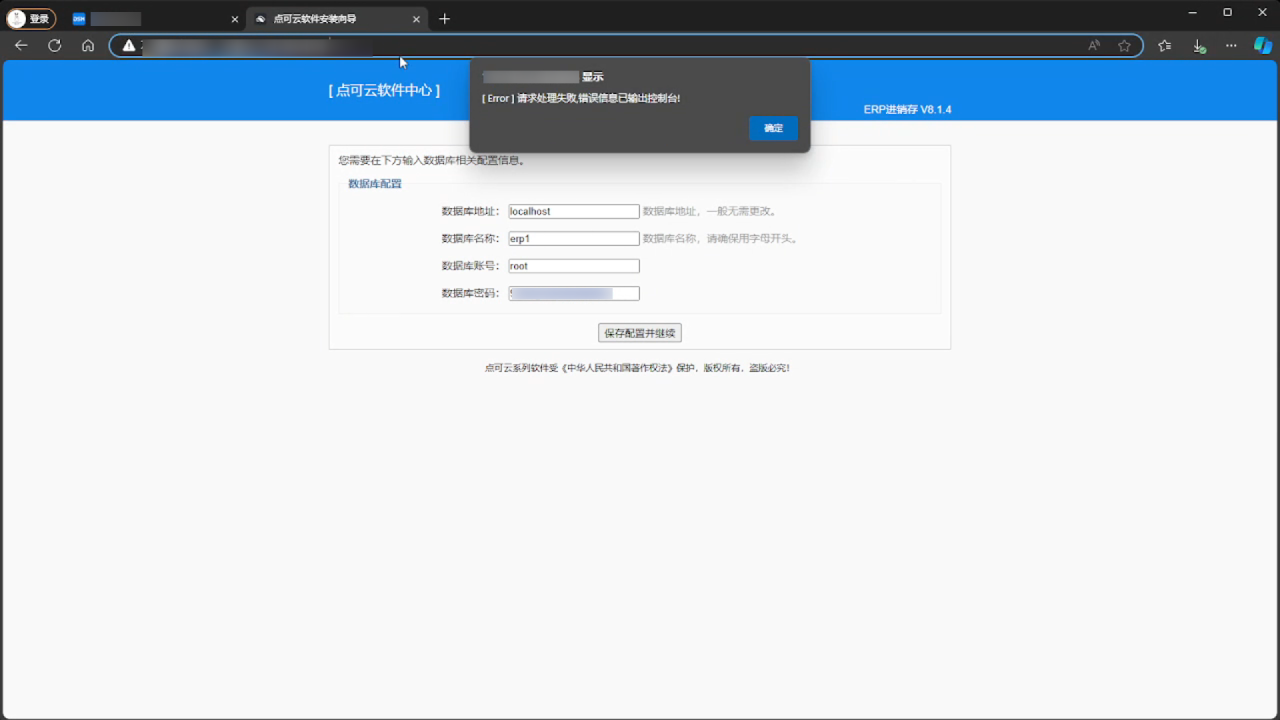Click the 登录 profile button

coord(31,19)
